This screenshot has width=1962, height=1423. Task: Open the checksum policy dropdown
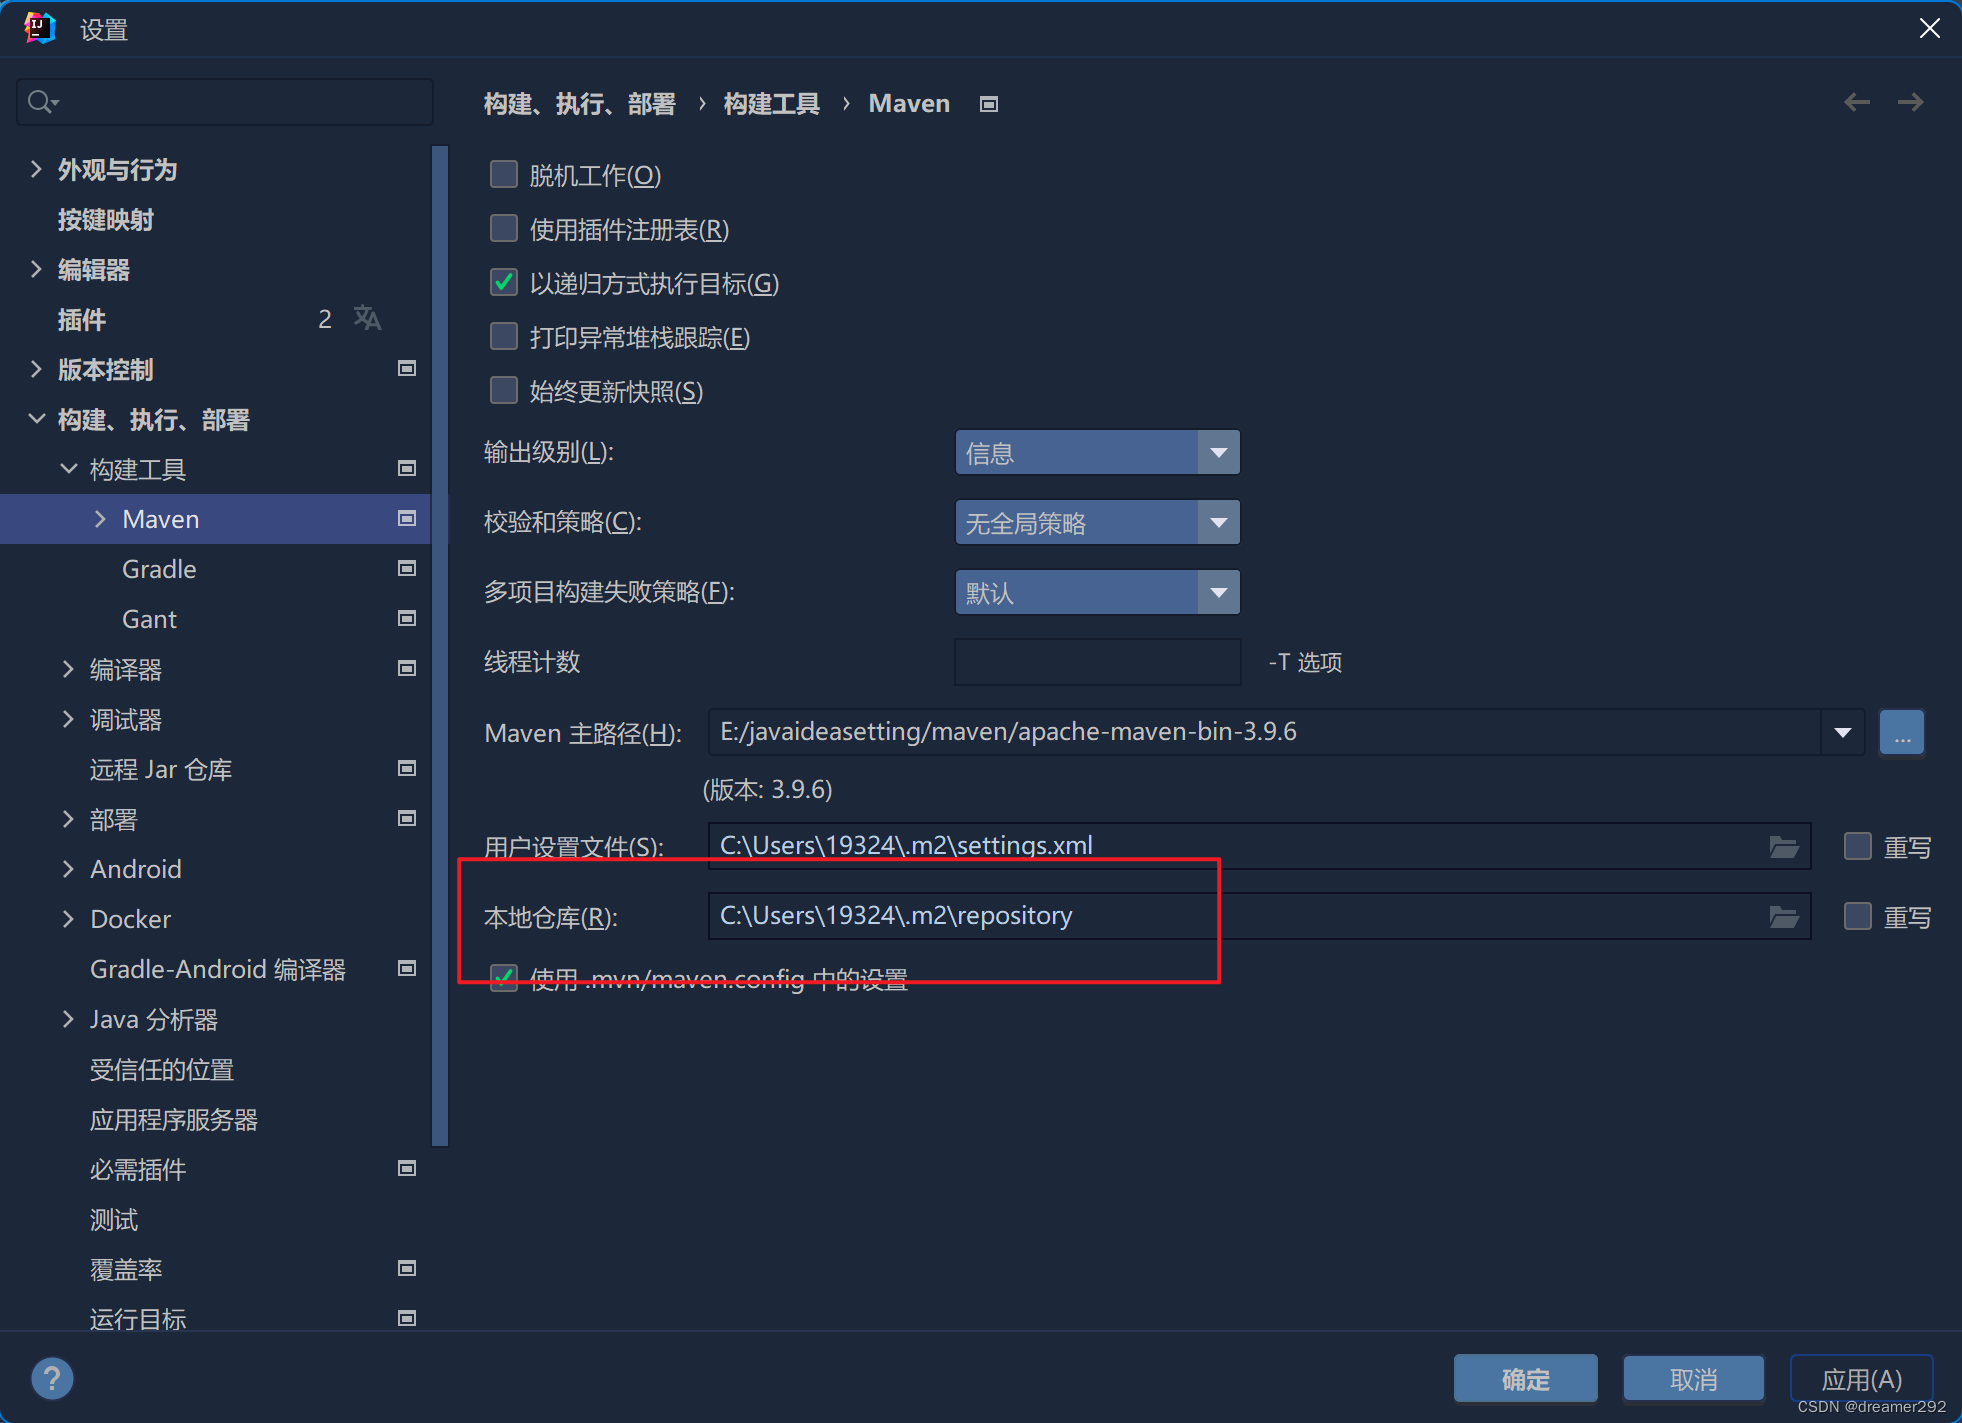point(1097,523)
